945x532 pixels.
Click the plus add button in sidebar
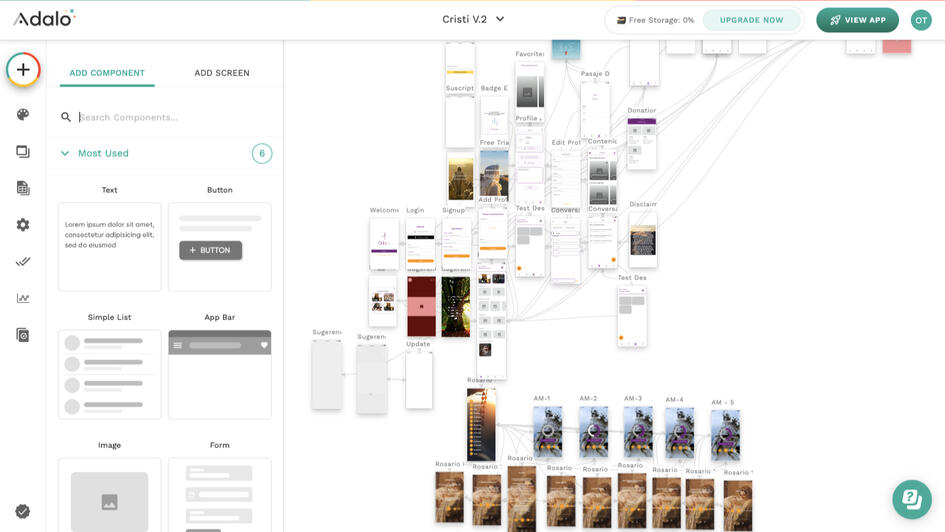coord(23,70)
